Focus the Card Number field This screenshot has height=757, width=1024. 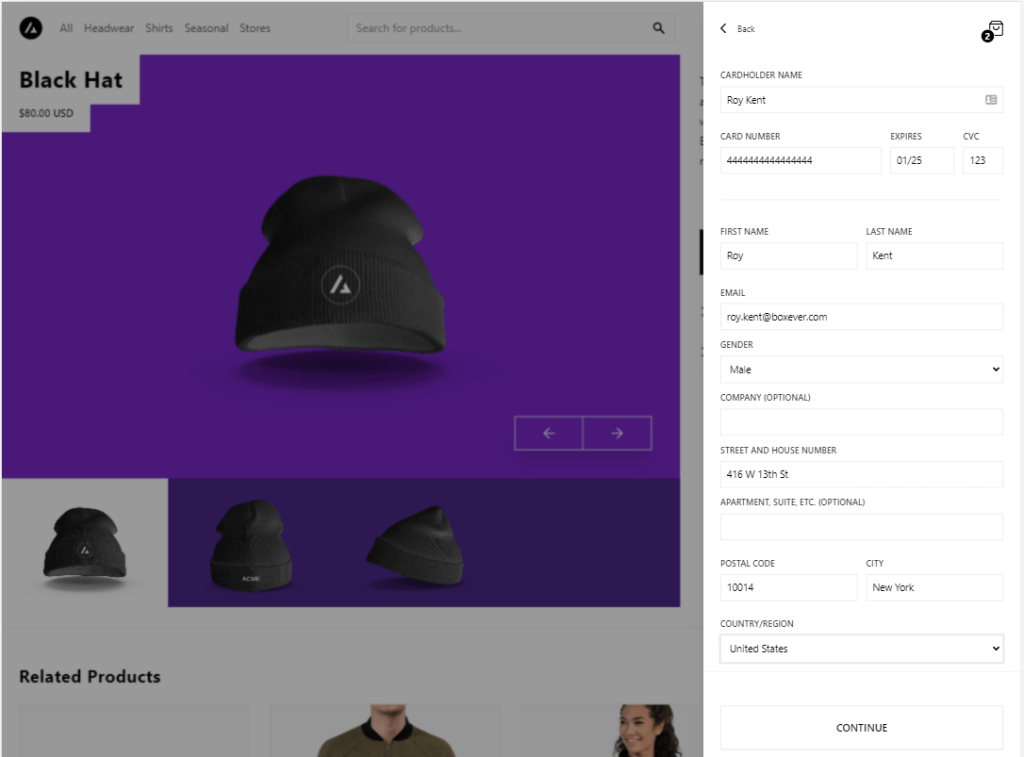point(800,161)
